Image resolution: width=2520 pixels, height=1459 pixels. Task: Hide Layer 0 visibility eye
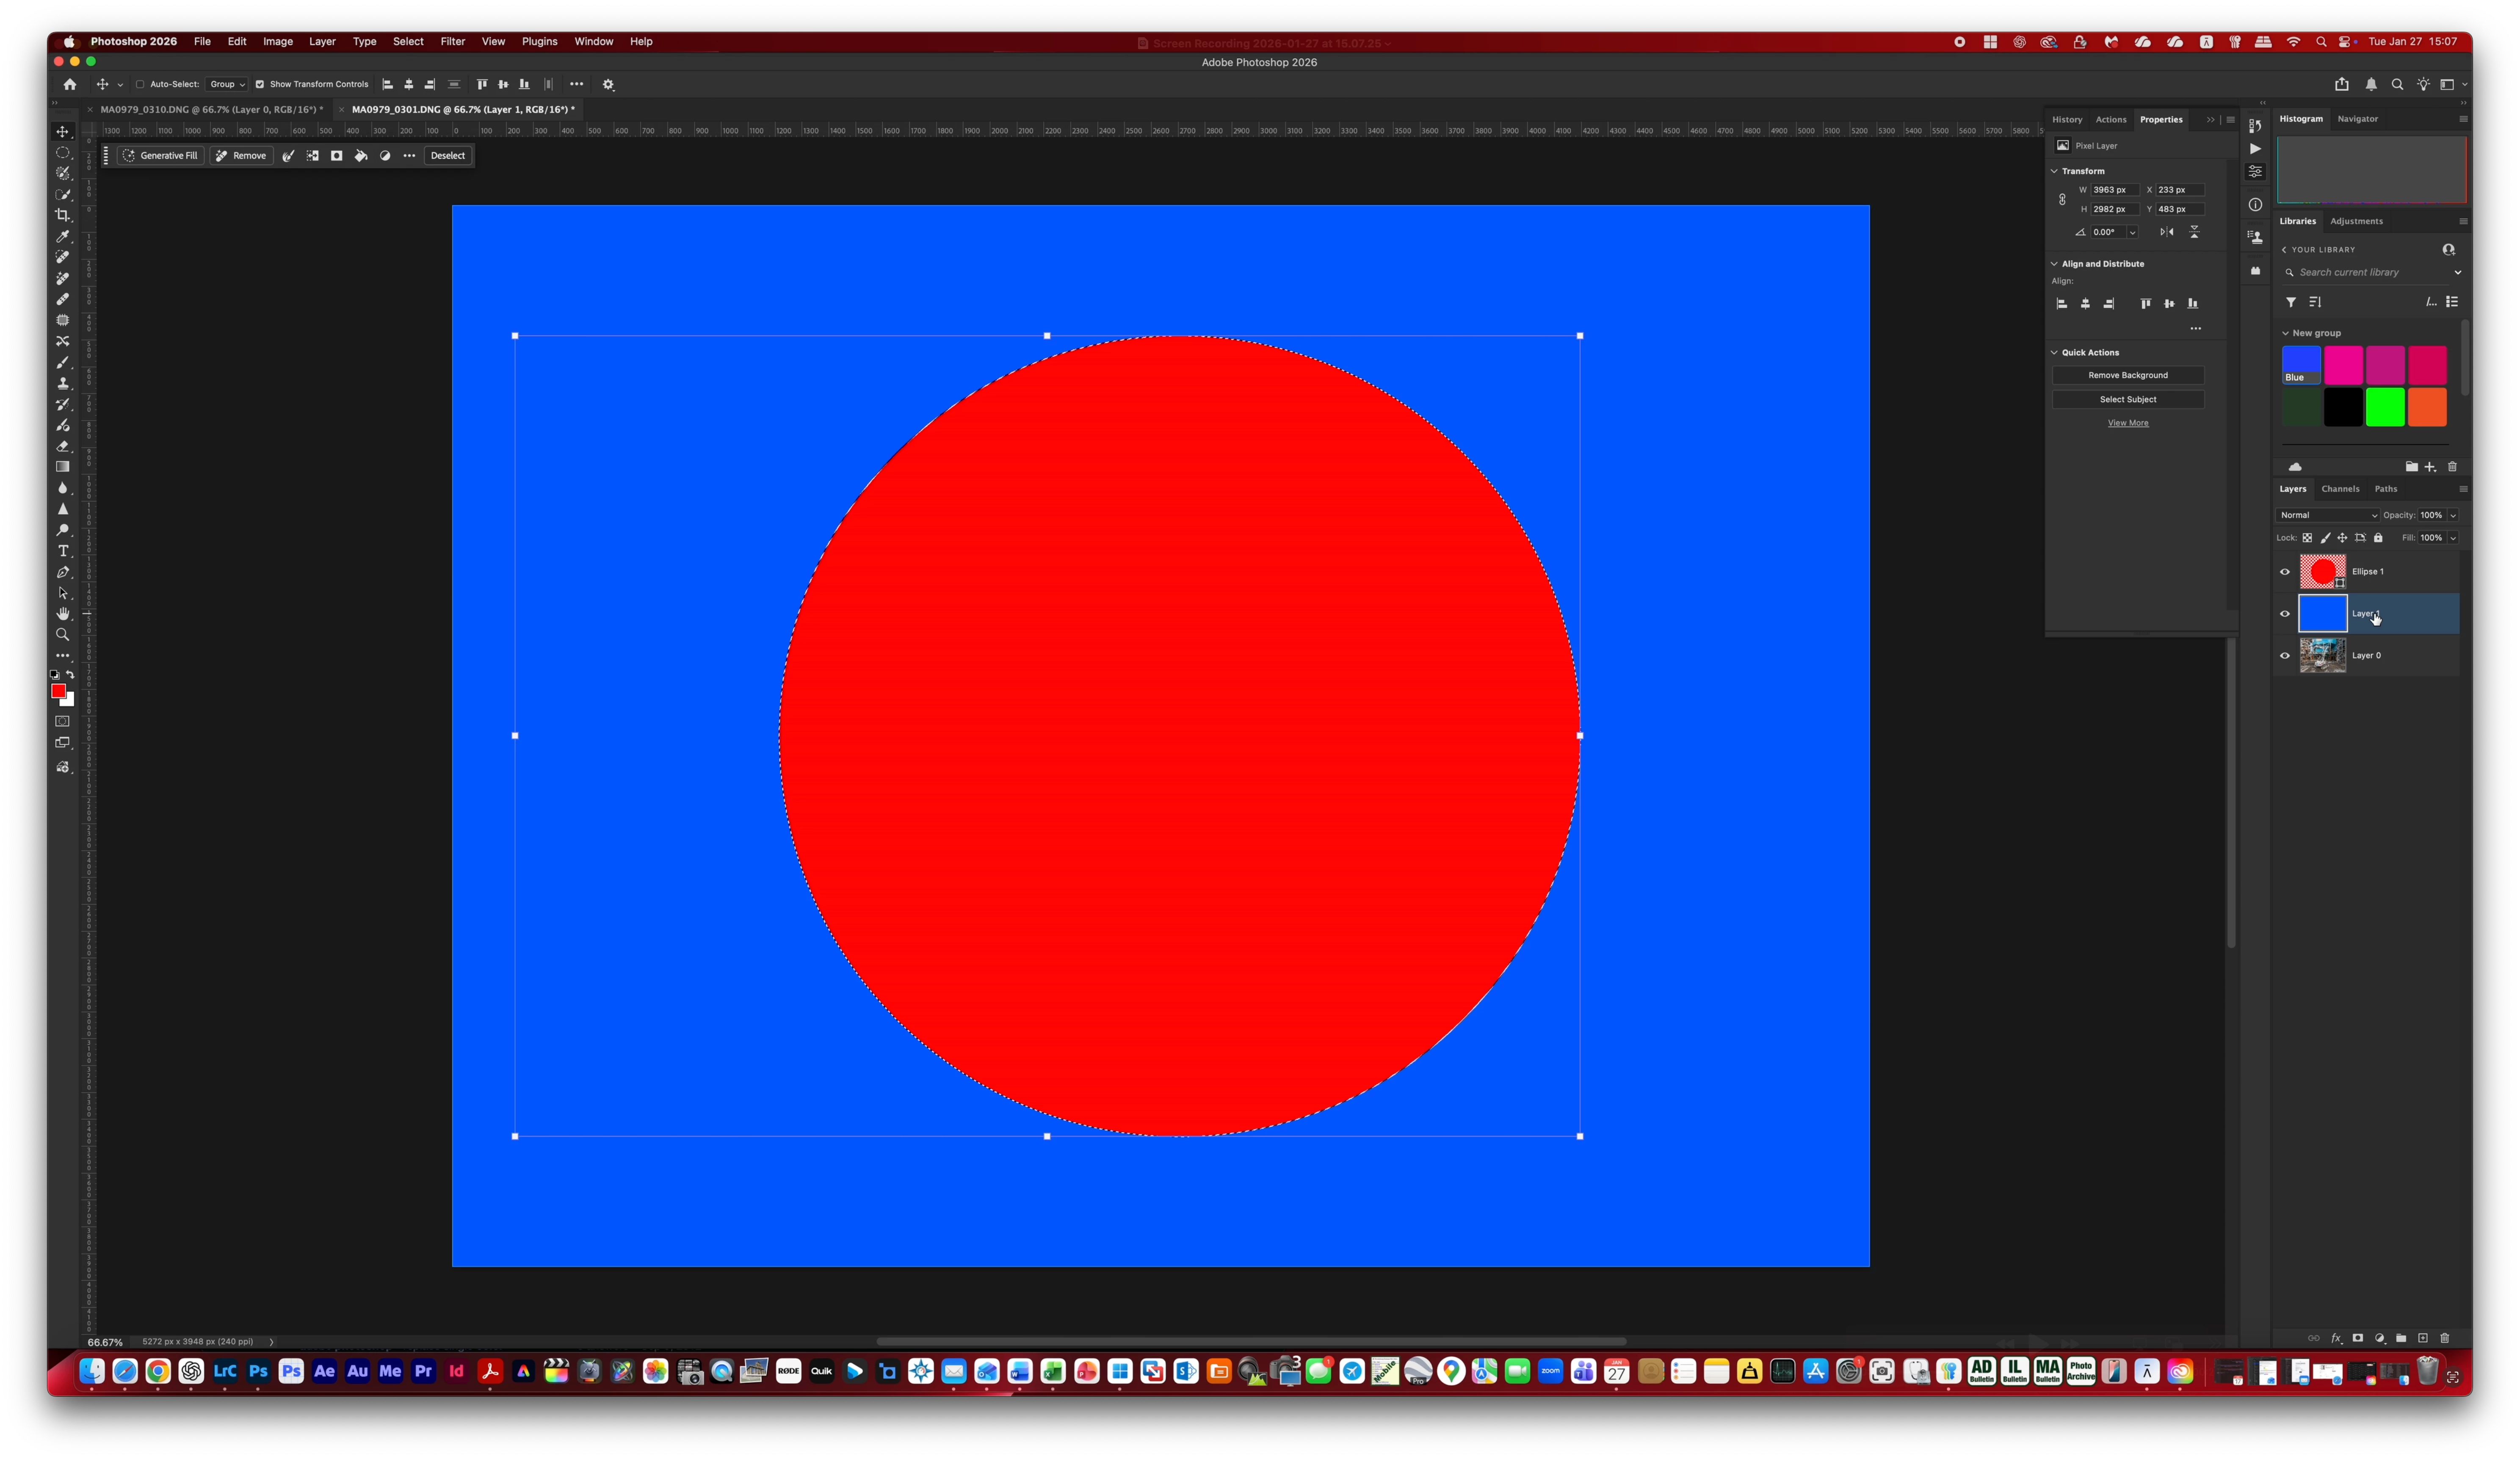tap(2284, 656)
